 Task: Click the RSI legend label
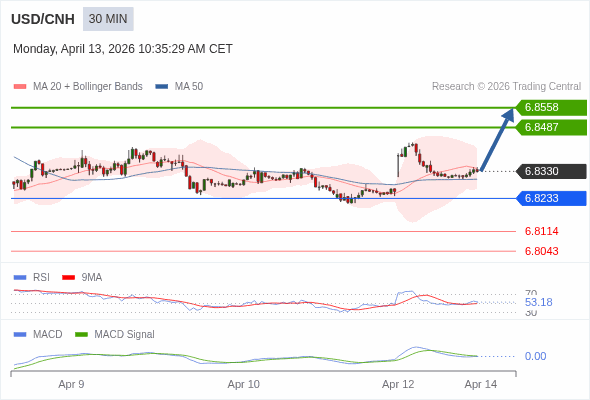(41, 277)
